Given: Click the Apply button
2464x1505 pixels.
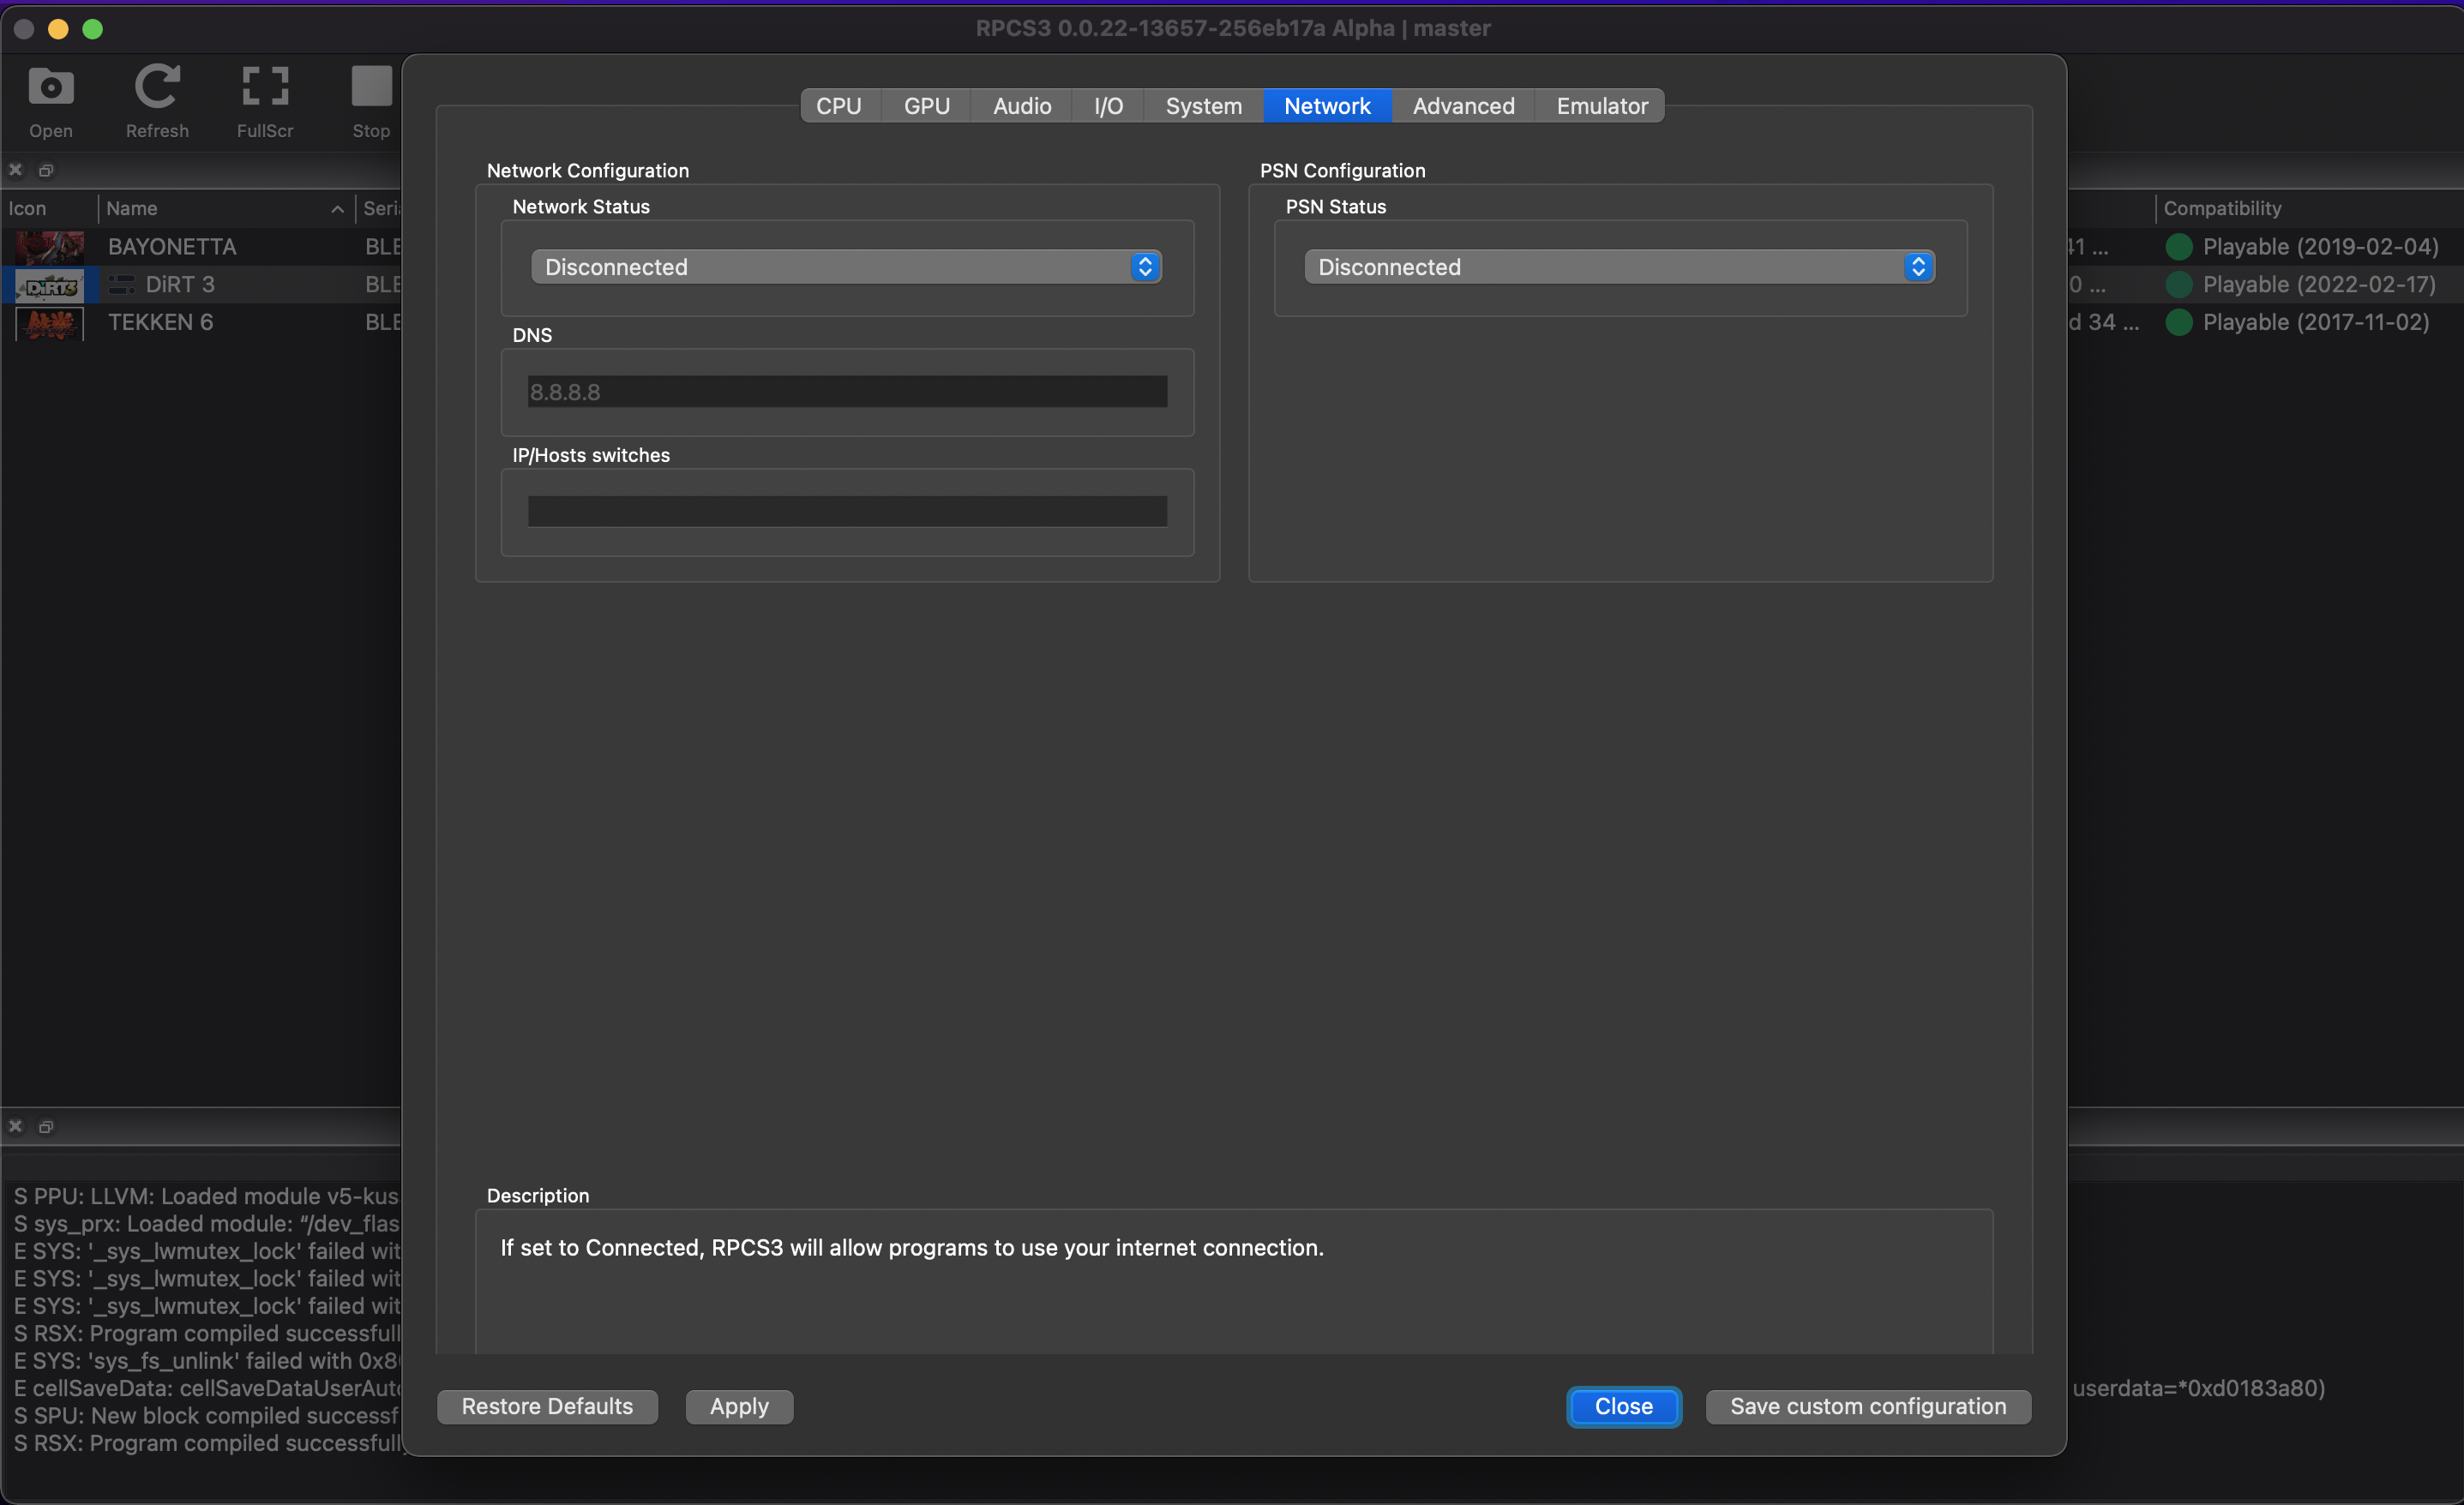Looking at the screenshot, I should point(739,1406).
